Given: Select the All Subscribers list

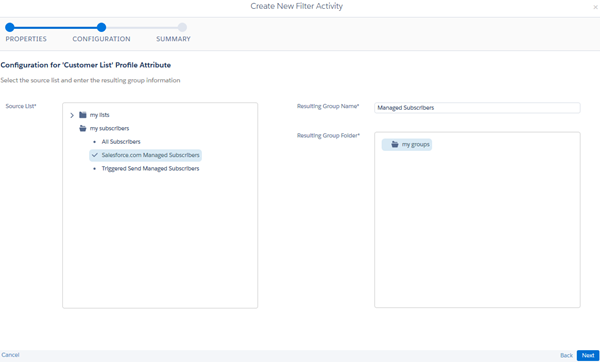Looking at the screenshot, I should [121, 142].
